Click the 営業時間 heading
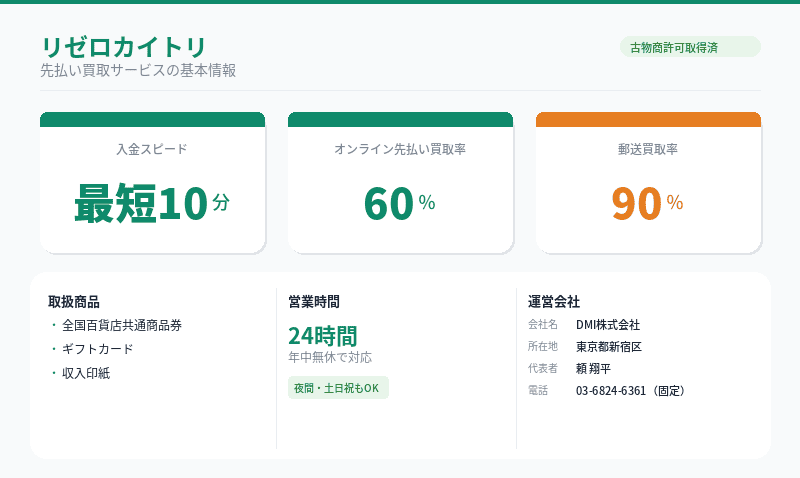Image resolution: width=800 pixels, height=478 pixels. (314, 302)
